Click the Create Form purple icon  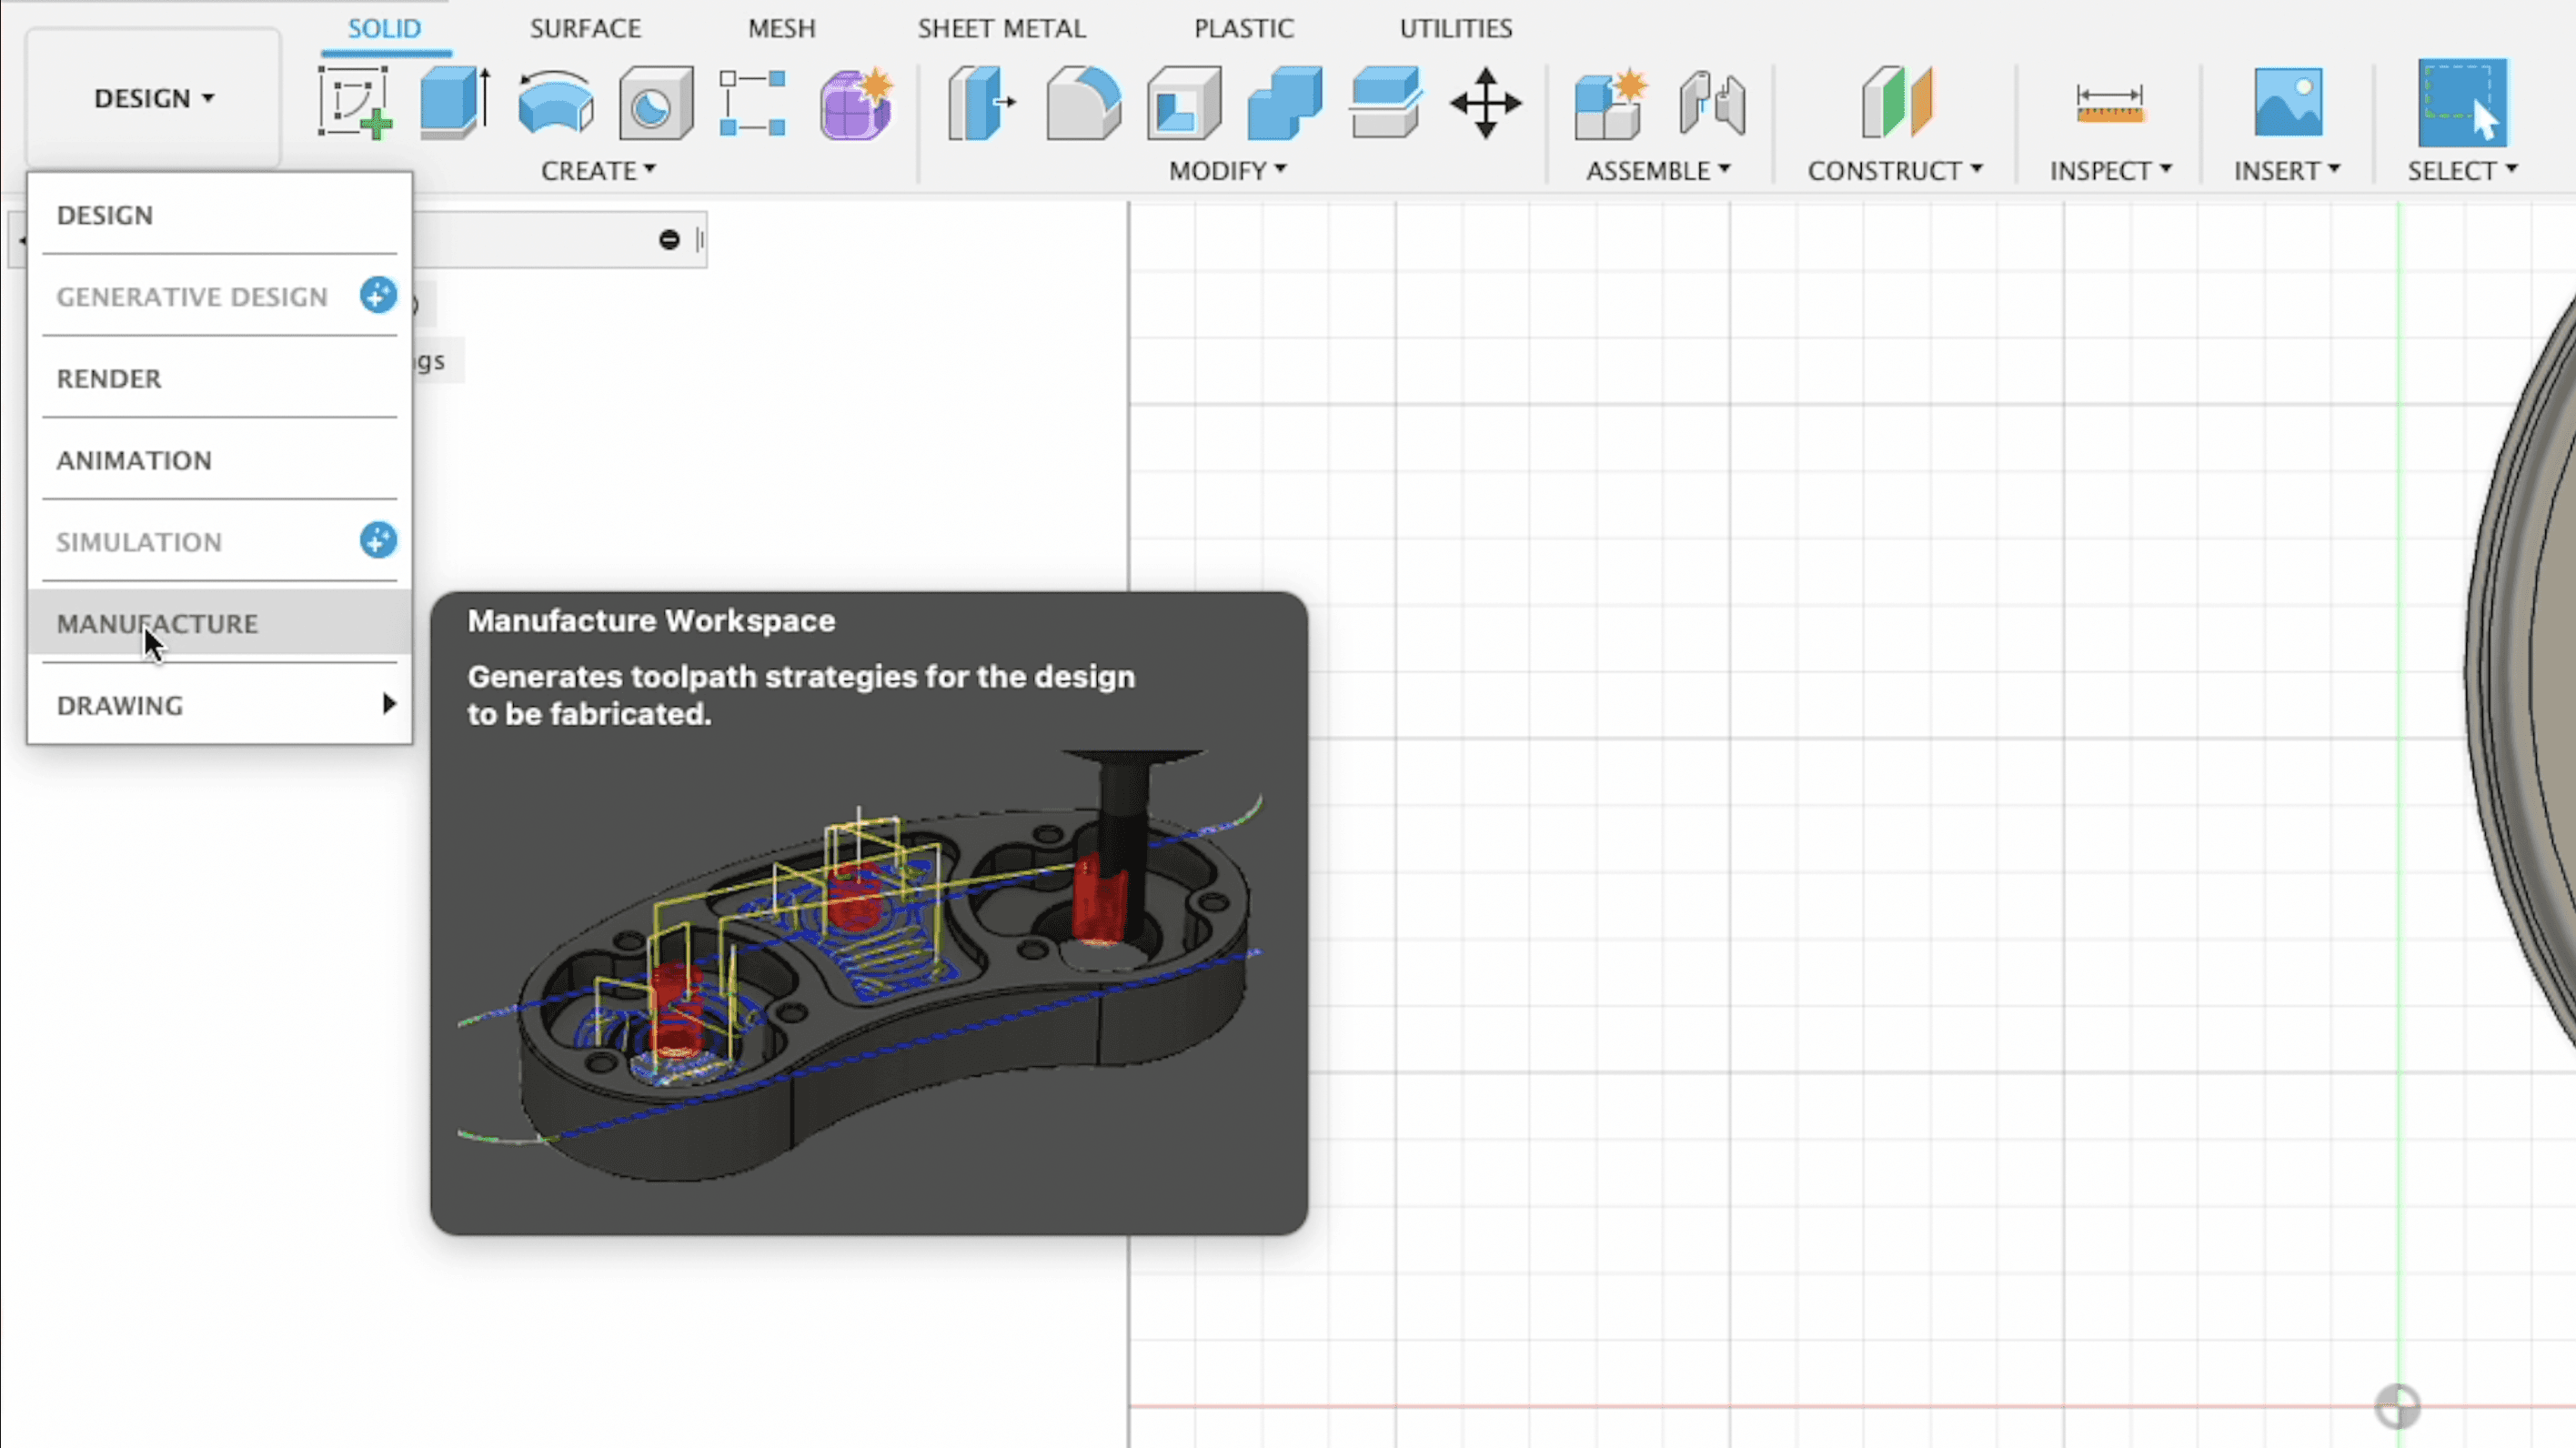(x=856, y=102)
